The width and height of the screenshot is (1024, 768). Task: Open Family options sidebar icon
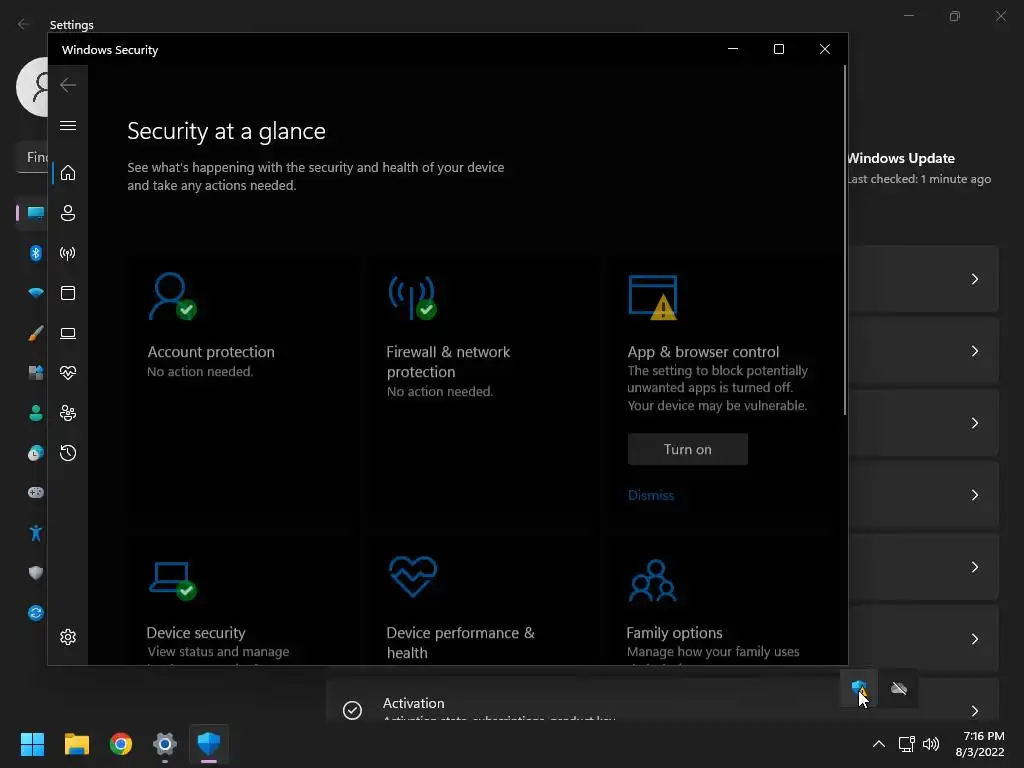68,413
